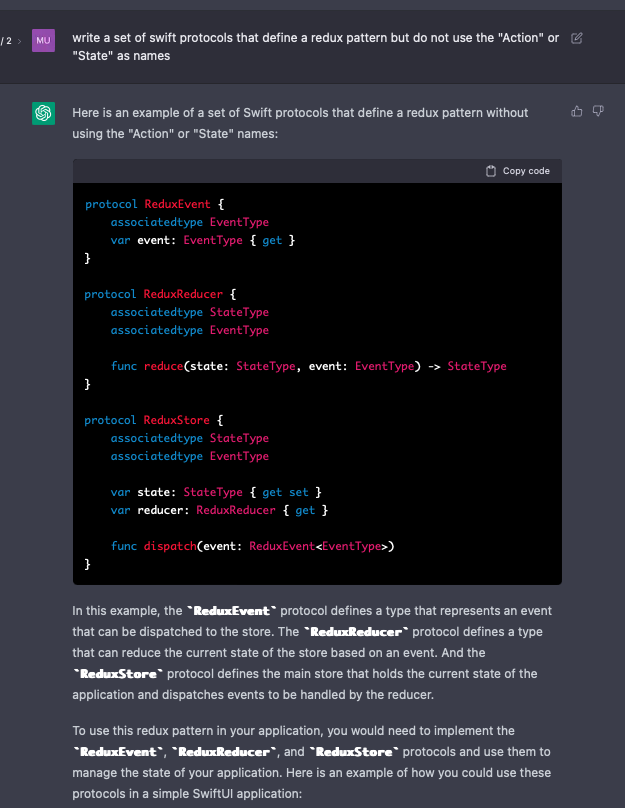Click the 'func dispatch' code line
Viewport: 625px width, 808px height.
click(x=253, y=546)
